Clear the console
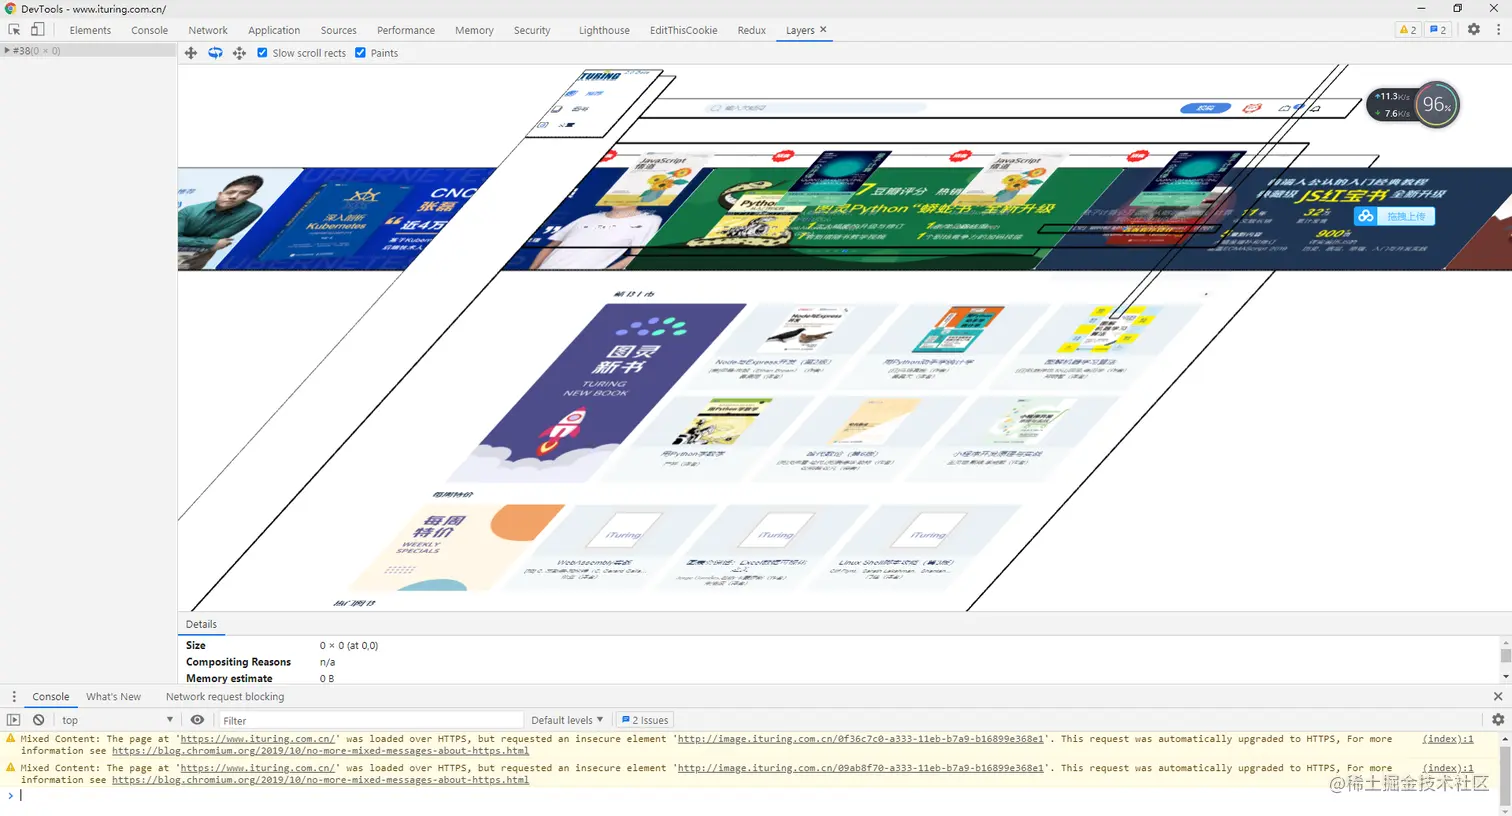Image resolution: width=1512 pixels, height=816 pixels. click(x=38, y=720)
